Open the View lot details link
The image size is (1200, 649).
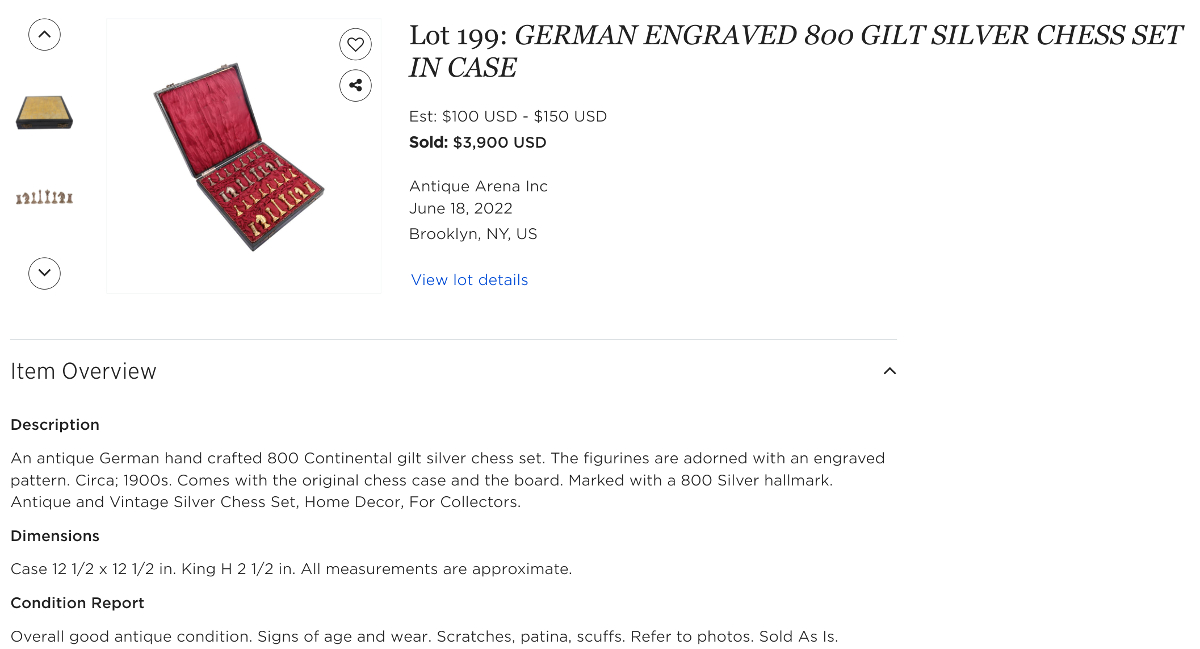tap(469, 280)
